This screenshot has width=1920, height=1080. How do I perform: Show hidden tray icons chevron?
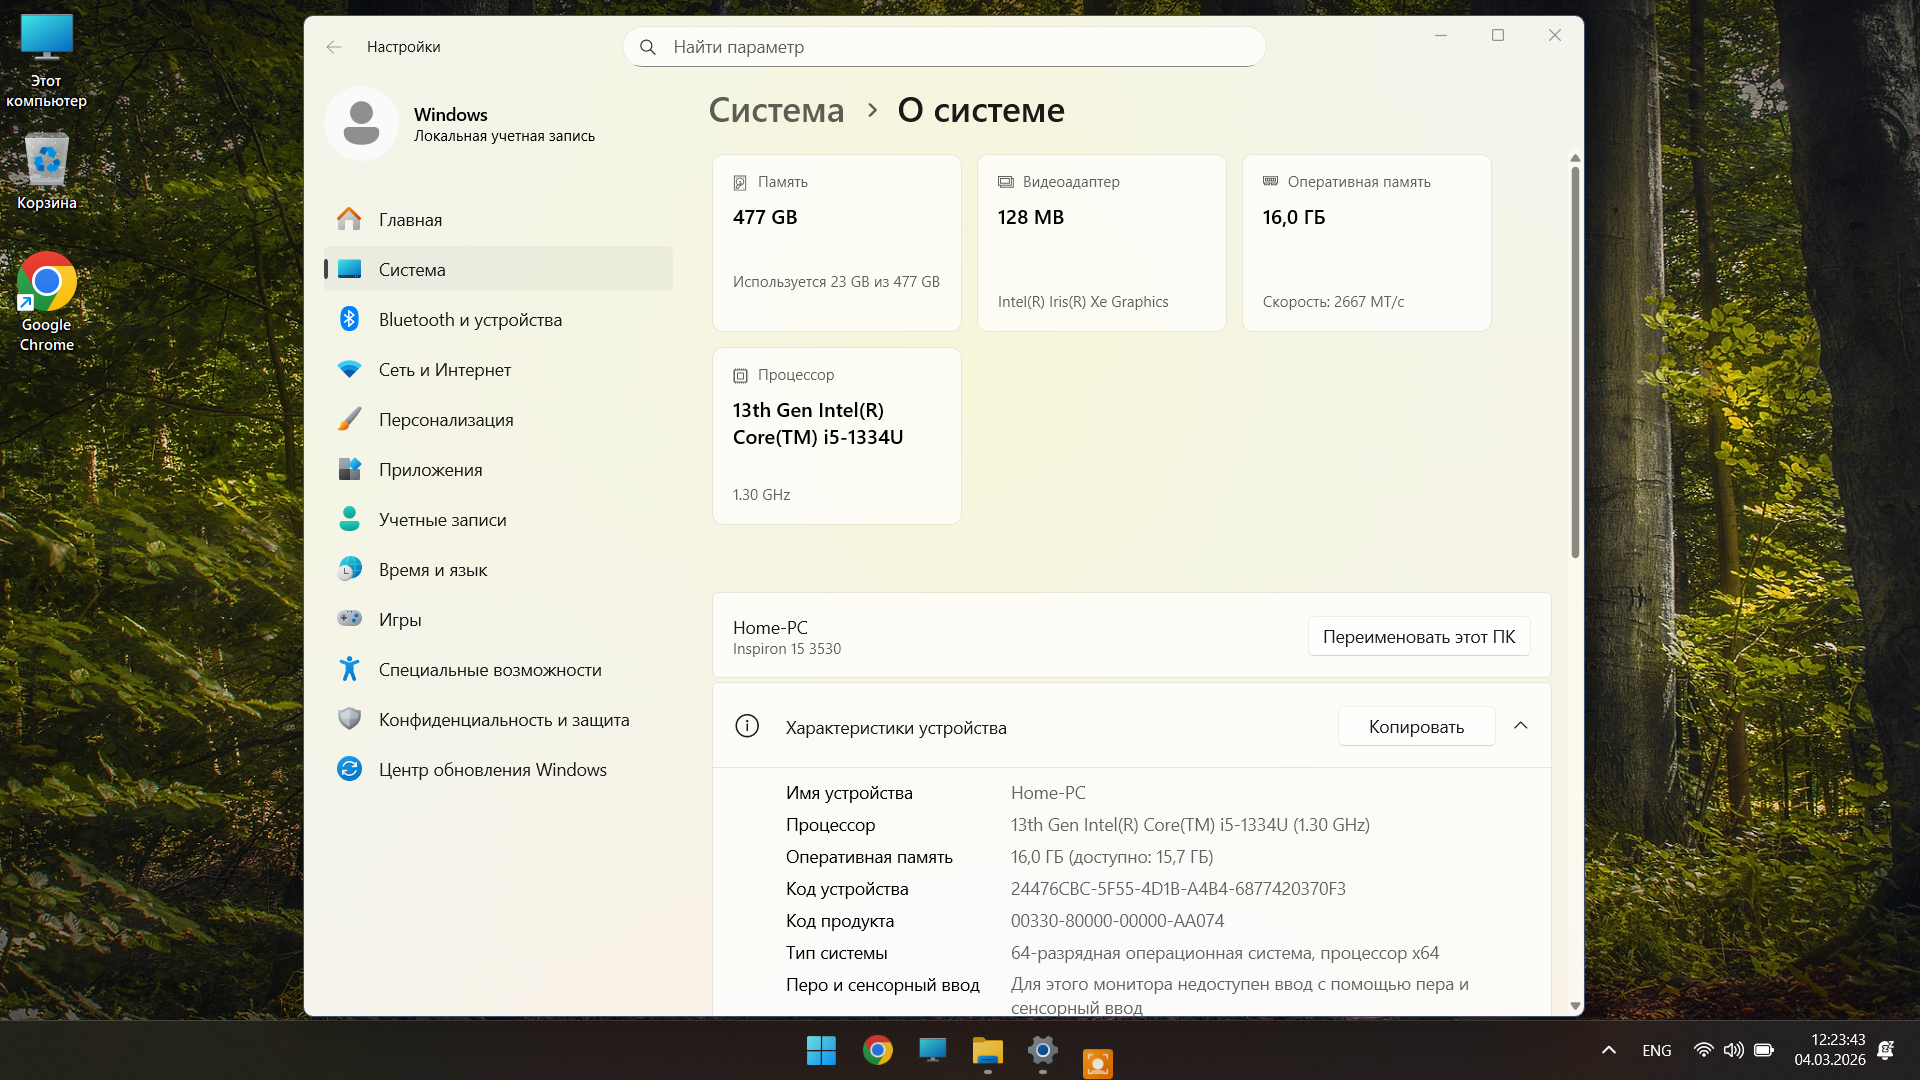pos(1608,1050)
